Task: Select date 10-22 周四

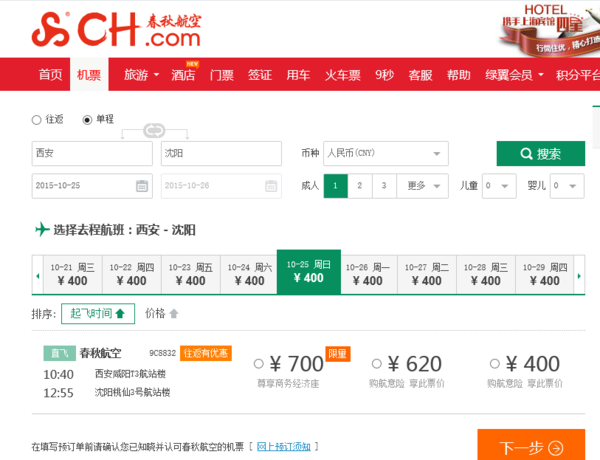Action: (x=132, y=275)
